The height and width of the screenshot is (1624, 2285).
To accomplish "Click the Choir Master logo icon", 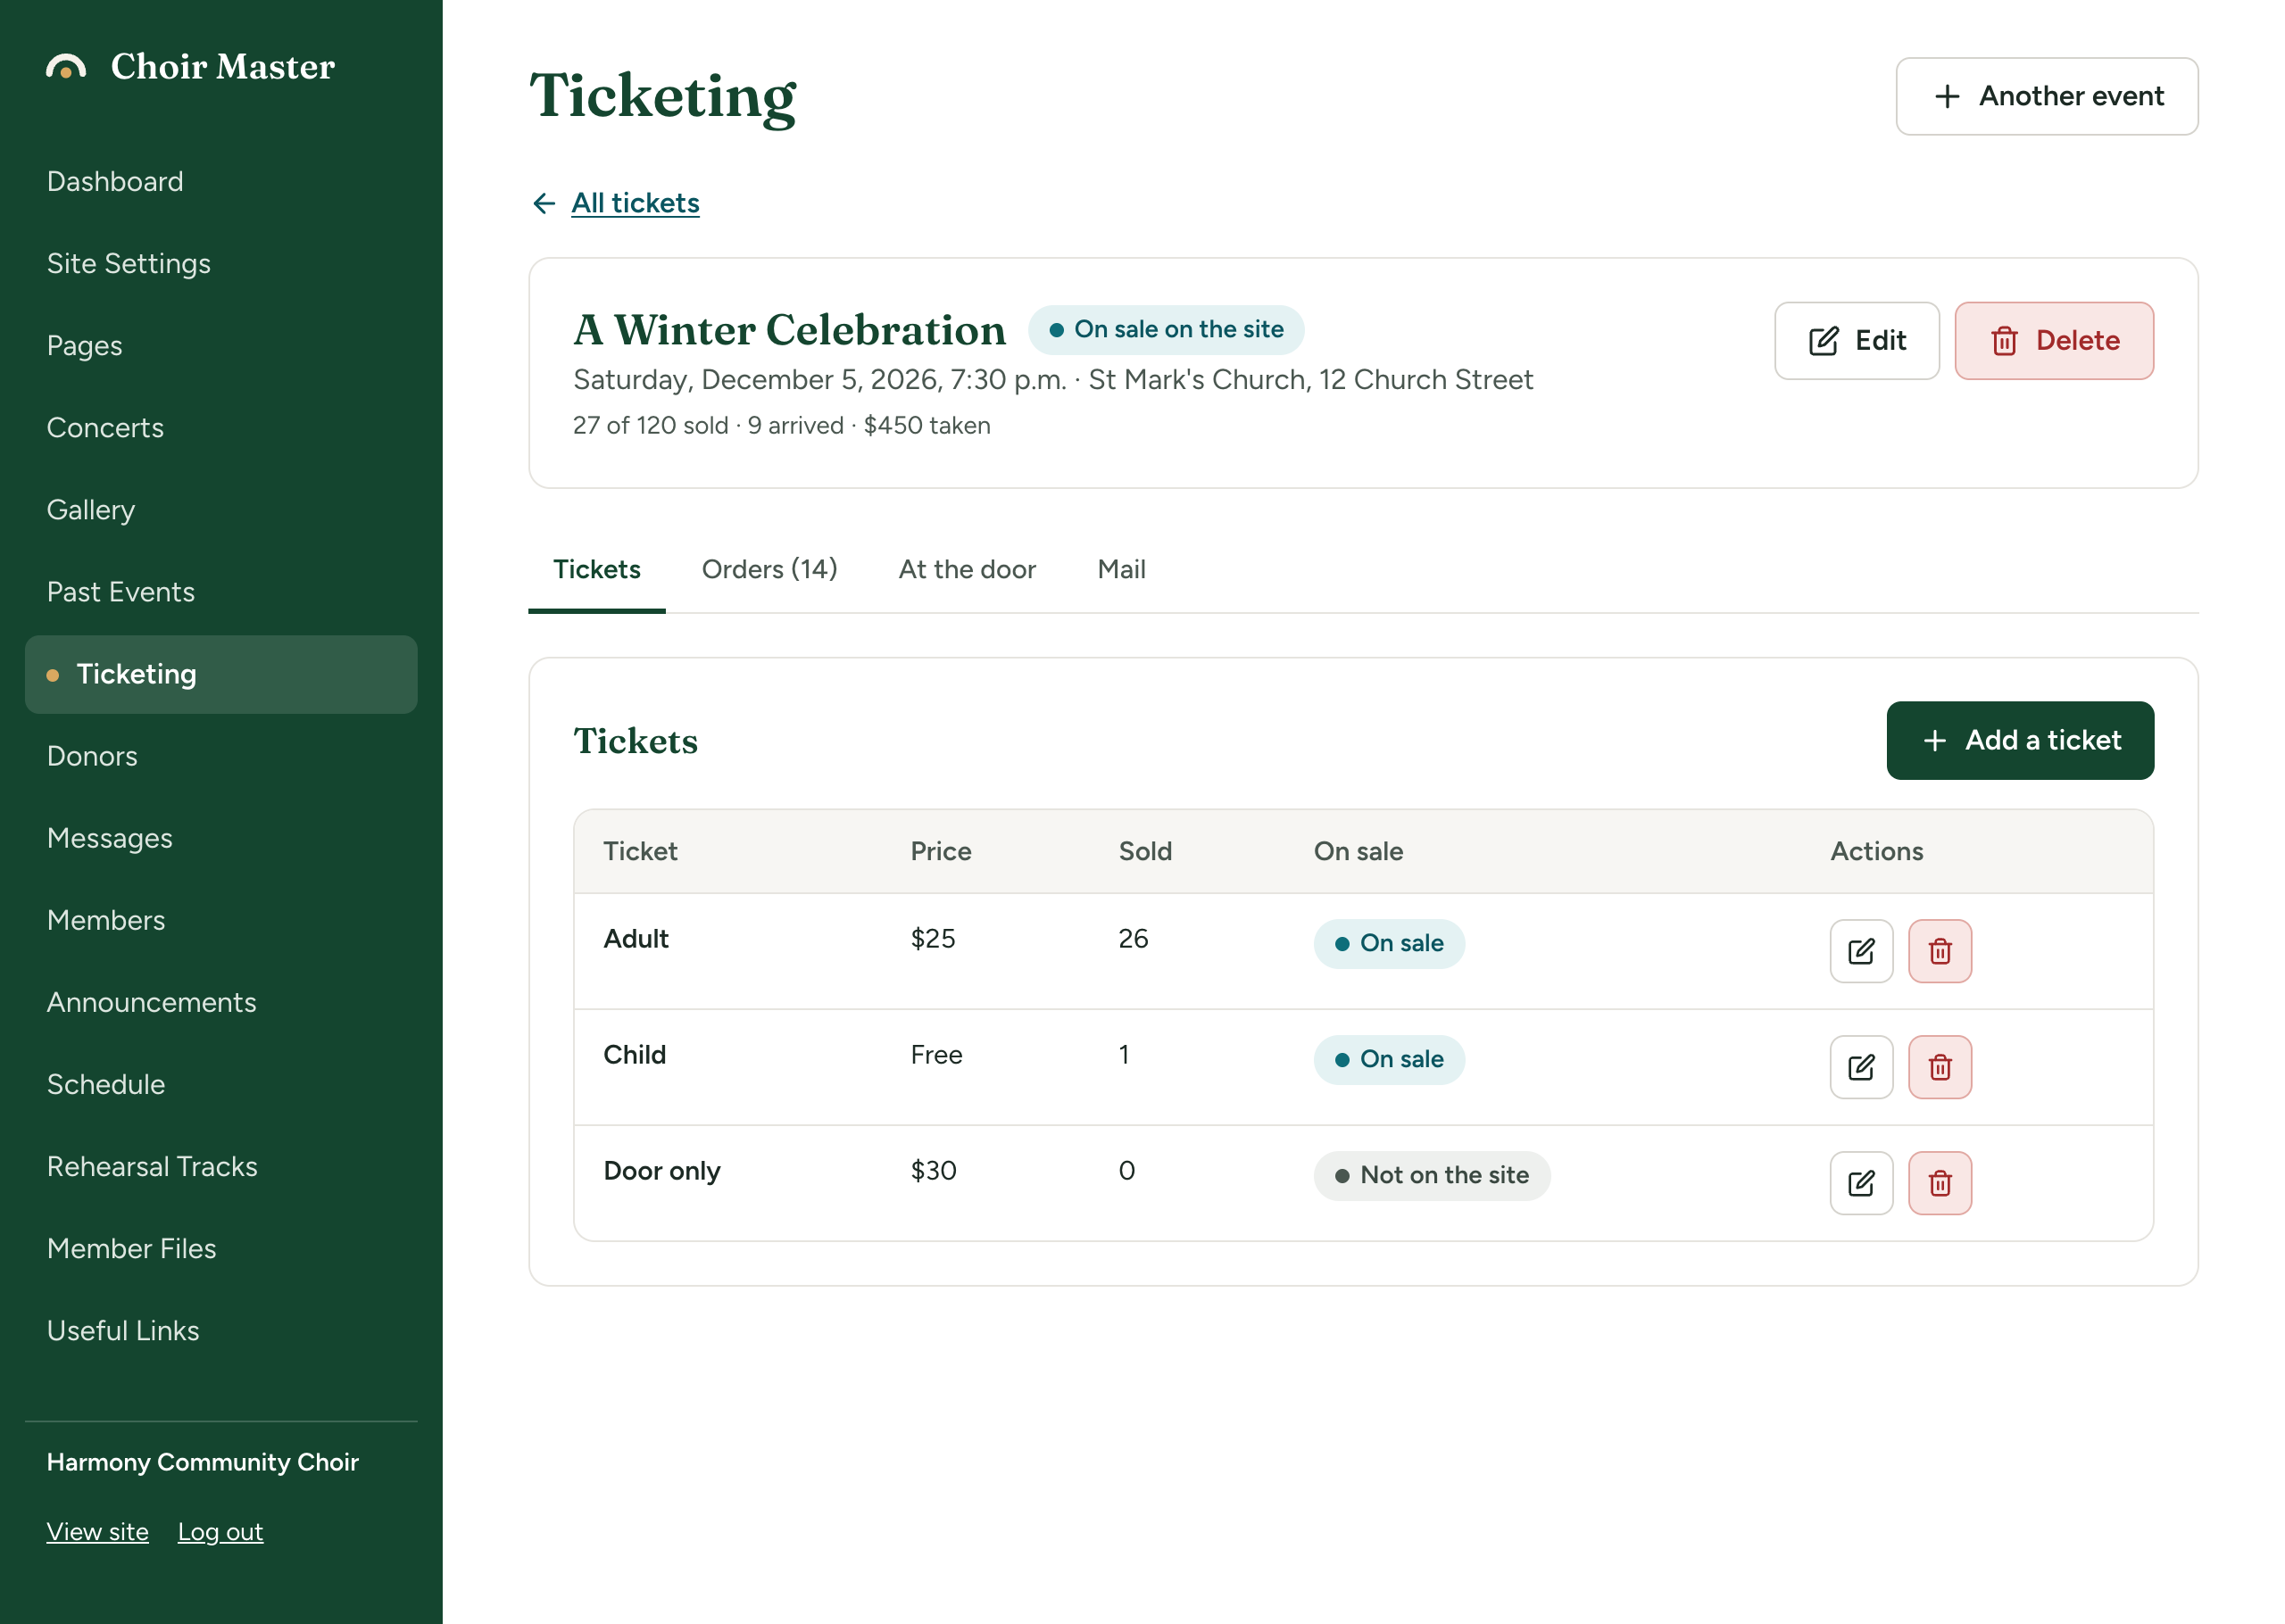I will pos(66,67).
